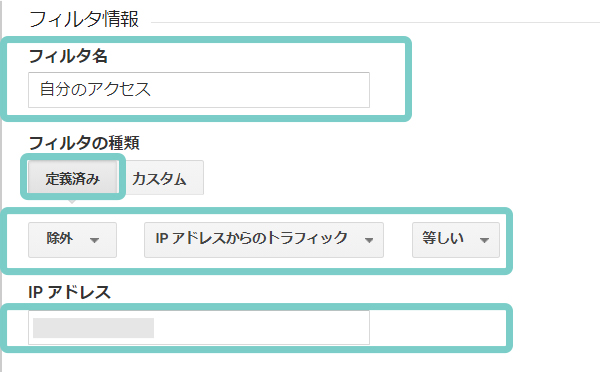Open the IP アドレスからのトラフィック dropdown
600x372 pixels.
point(264,240)
